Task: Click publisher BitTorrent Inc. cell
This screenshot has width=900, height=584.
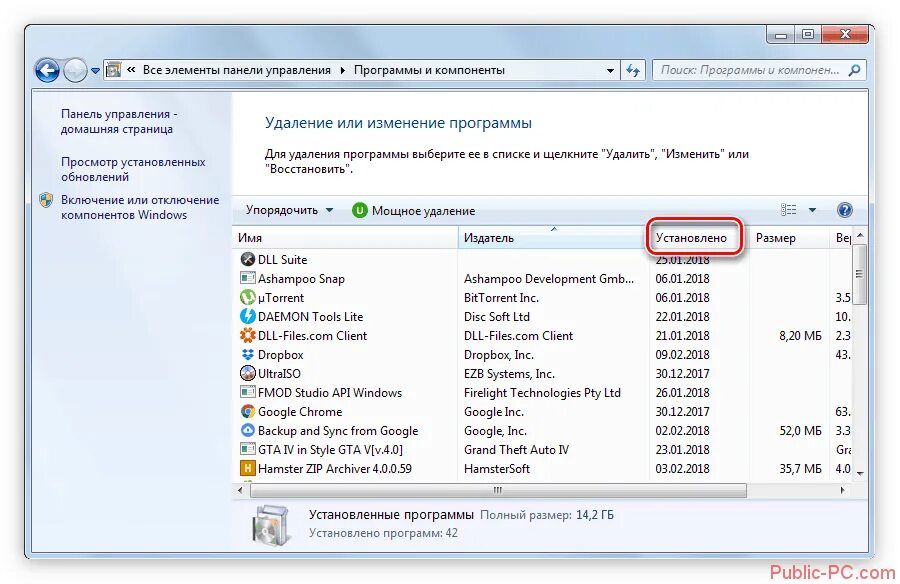Action: click(501, 297)
